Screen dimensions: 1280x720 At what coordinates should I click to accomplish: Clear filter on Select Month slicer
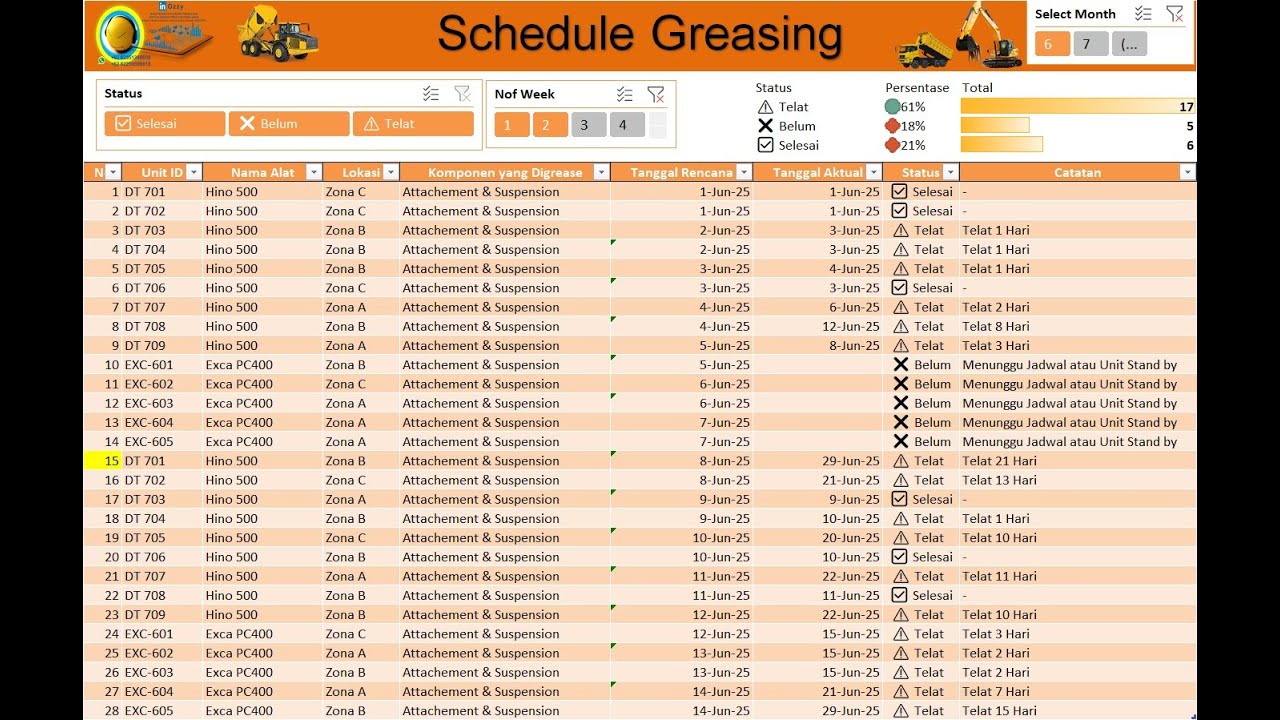point(1175,14)
